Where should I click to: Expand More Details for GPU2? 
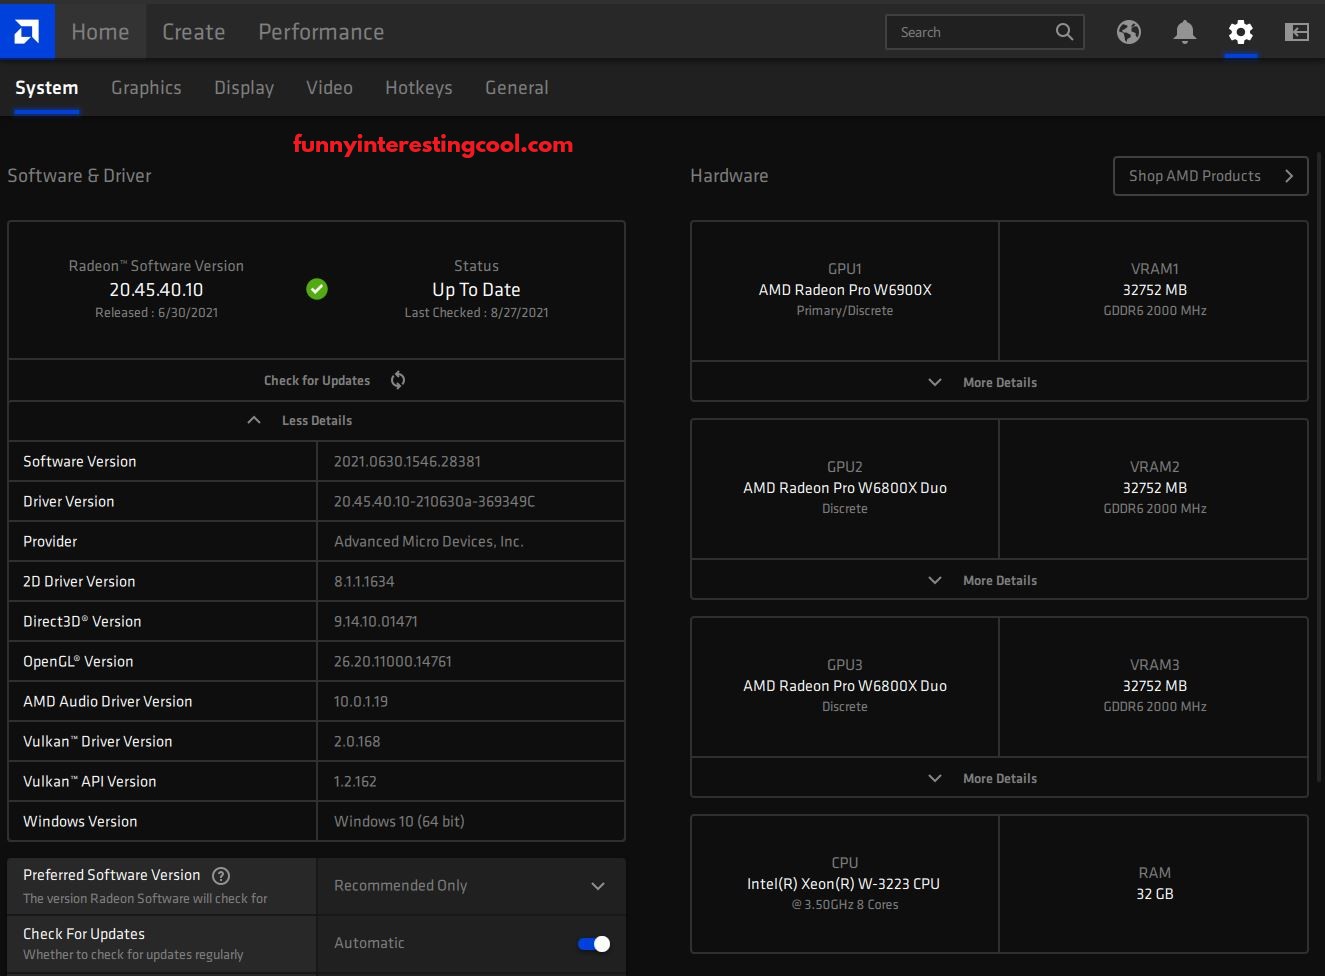[999, 580]
